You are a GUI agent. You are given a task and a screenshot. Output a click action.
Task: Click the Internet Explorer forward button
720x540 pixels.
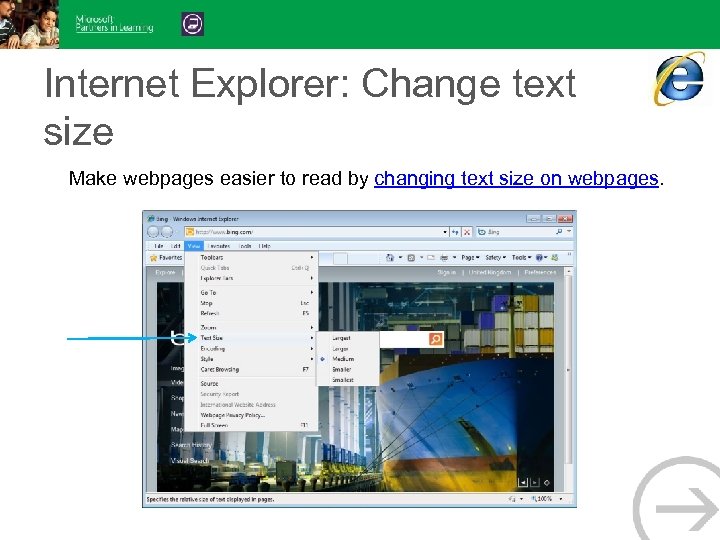167,232
